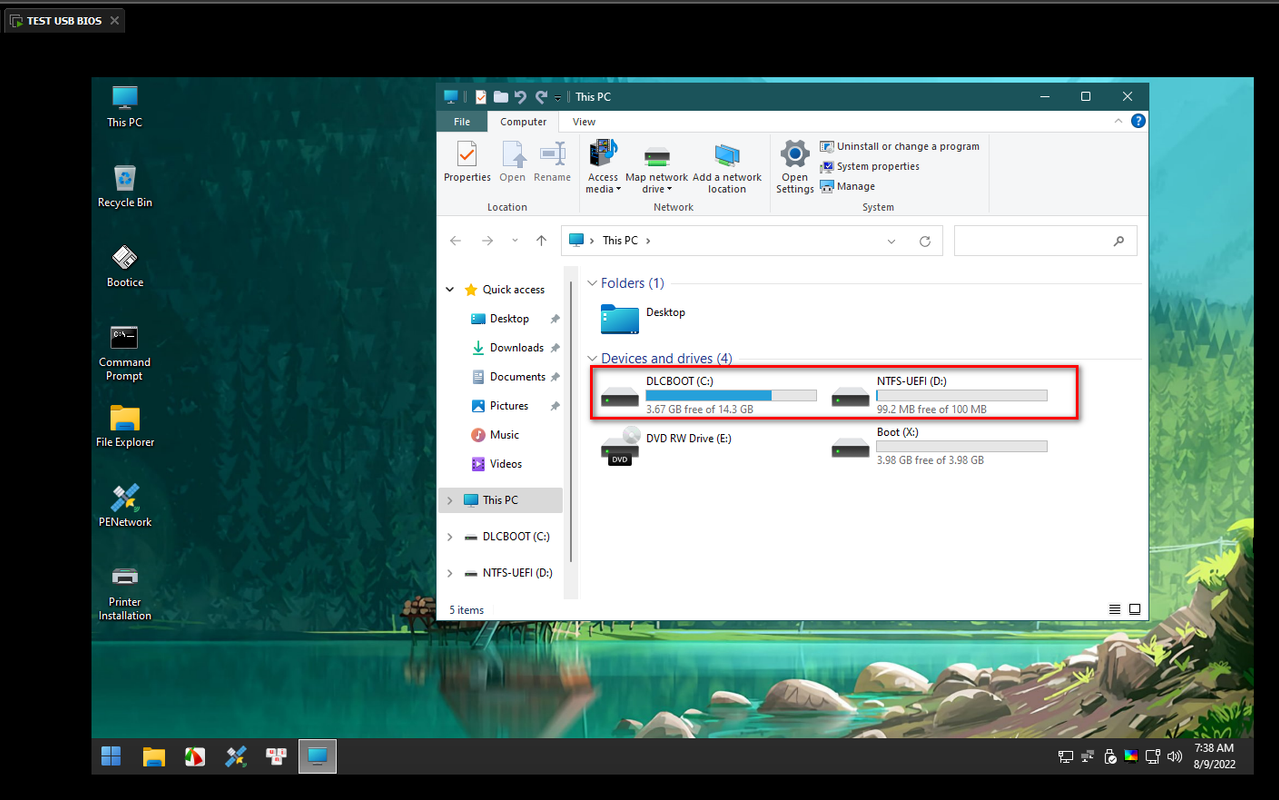1279x800 pixels.
Task: Go forward with the Forward arrow
Action: pos(487,241)
